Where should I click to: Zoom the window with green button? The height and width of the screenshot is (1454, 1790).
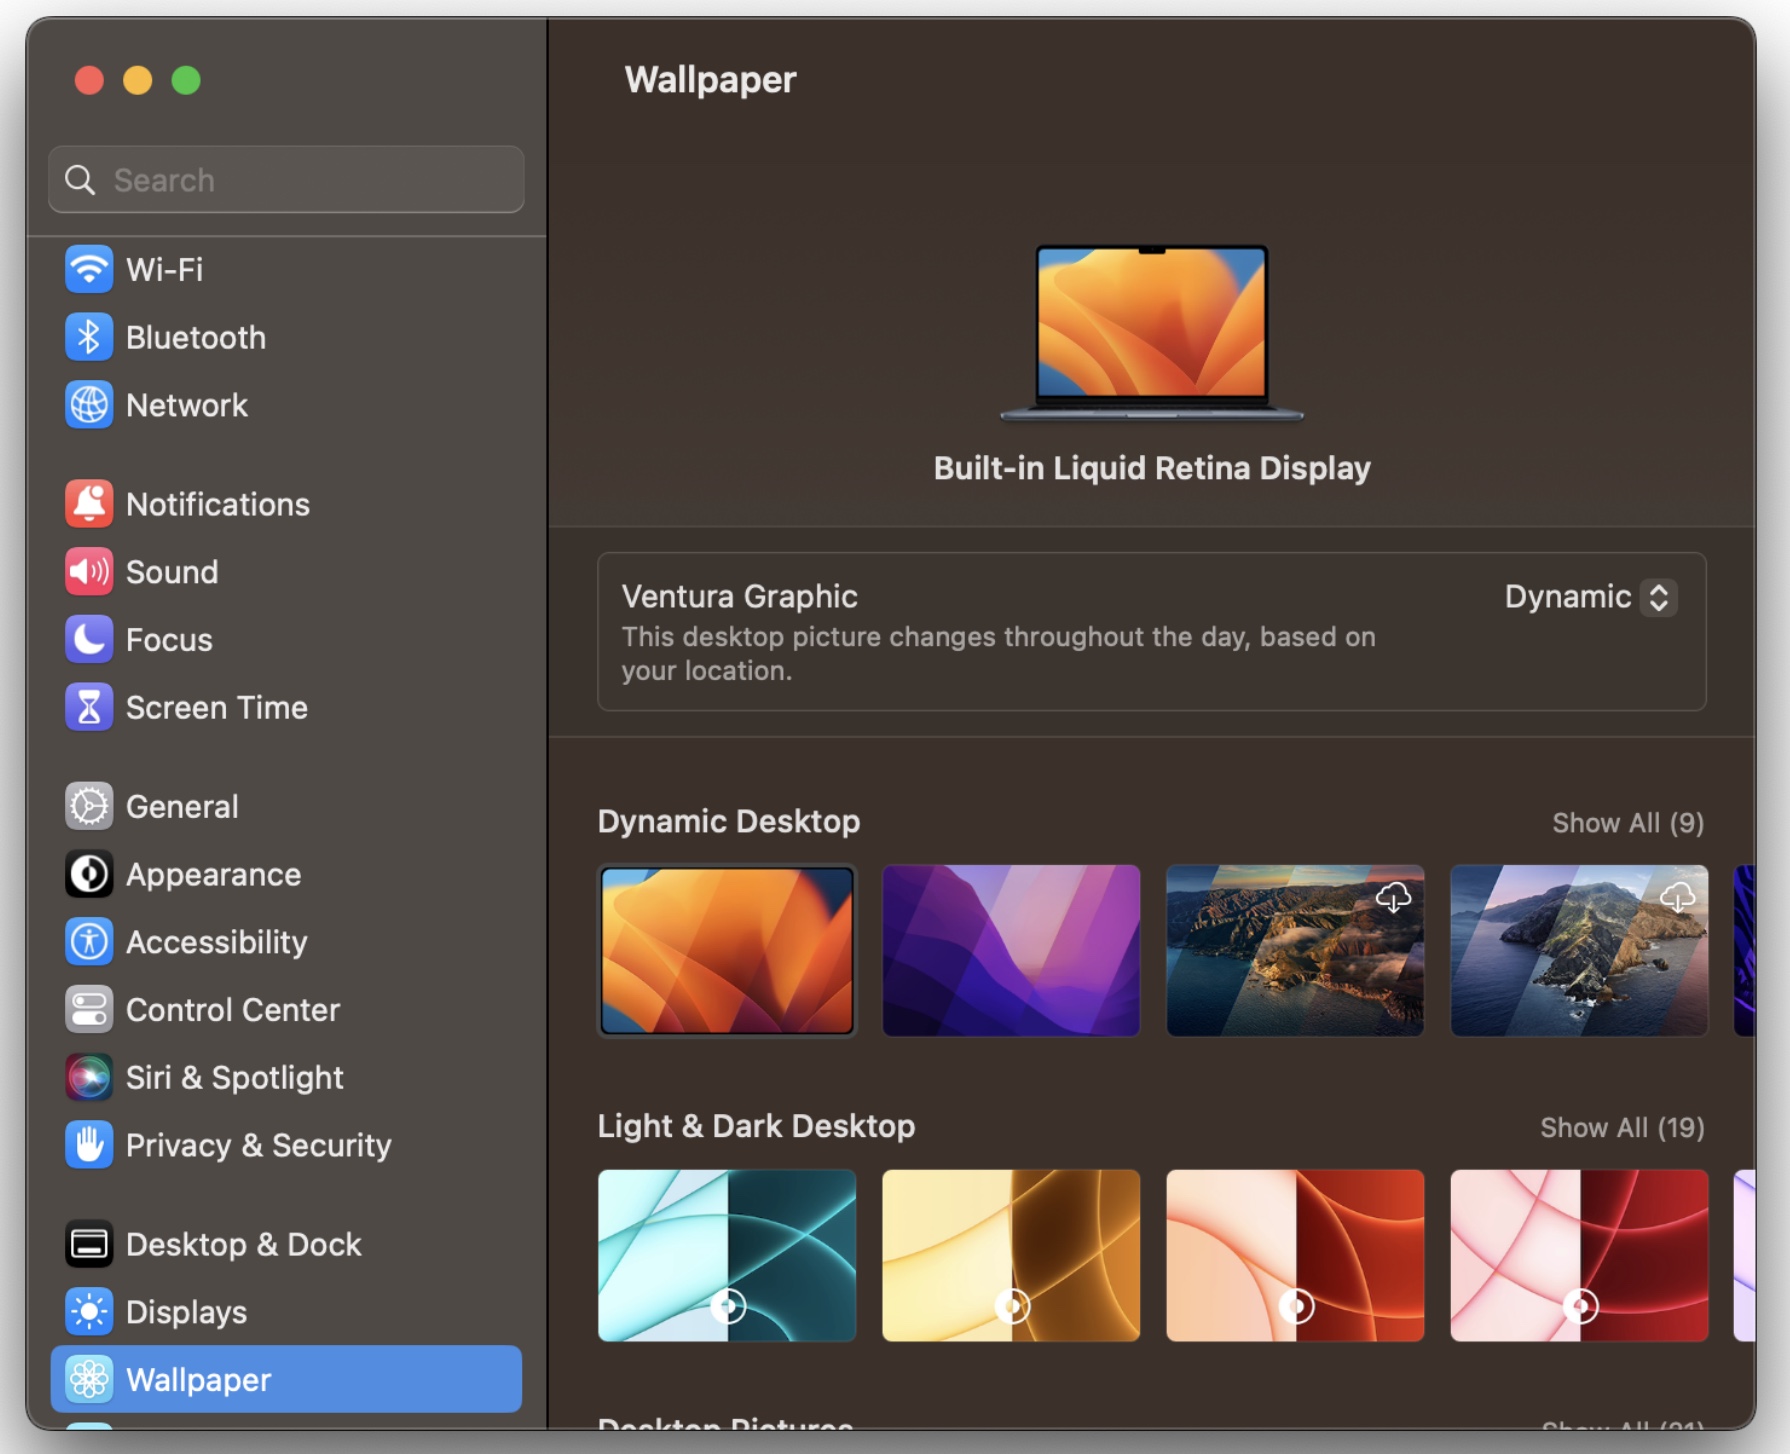tap(186, 80)
